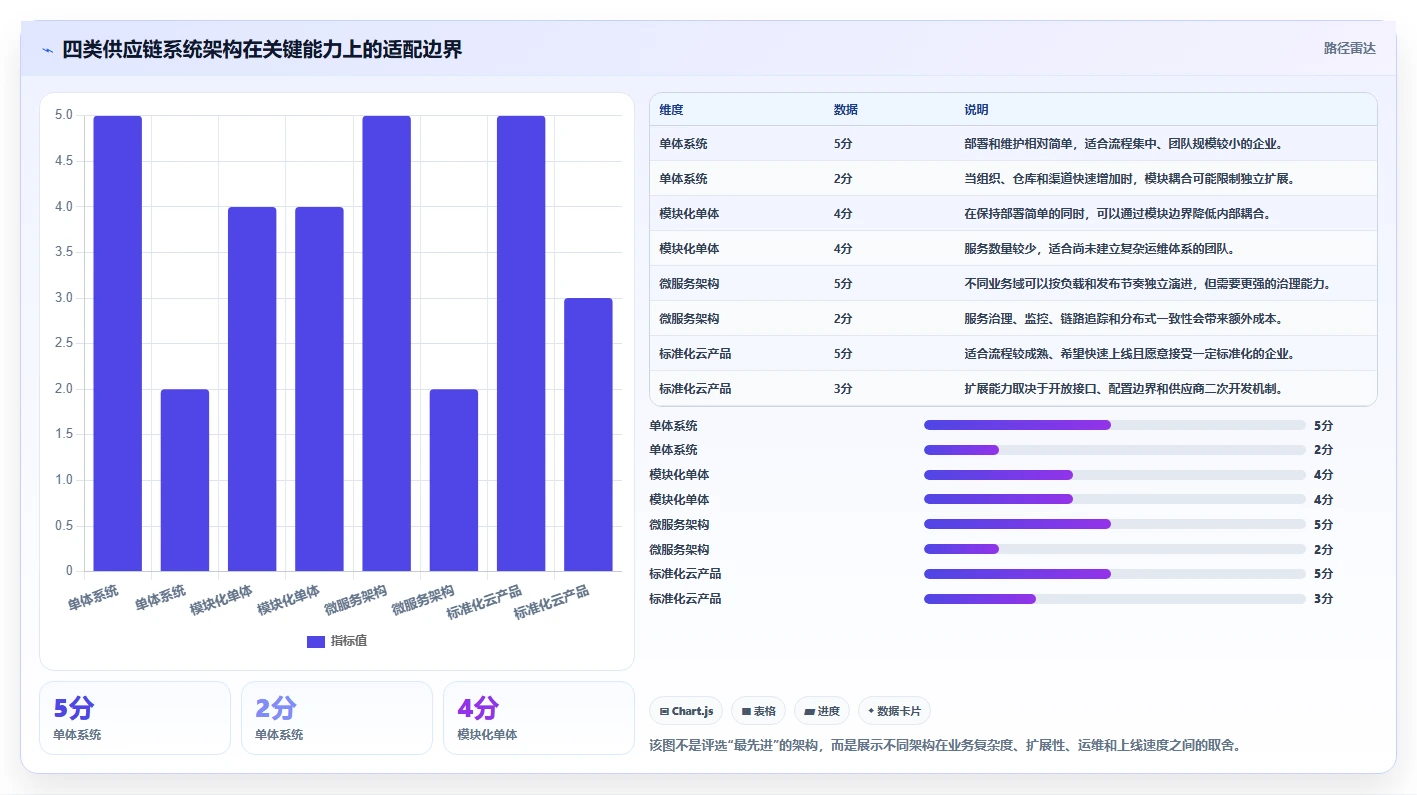Click the 标准化云产品 bar with value 5
1417x795 pixels.
point(521,343)
